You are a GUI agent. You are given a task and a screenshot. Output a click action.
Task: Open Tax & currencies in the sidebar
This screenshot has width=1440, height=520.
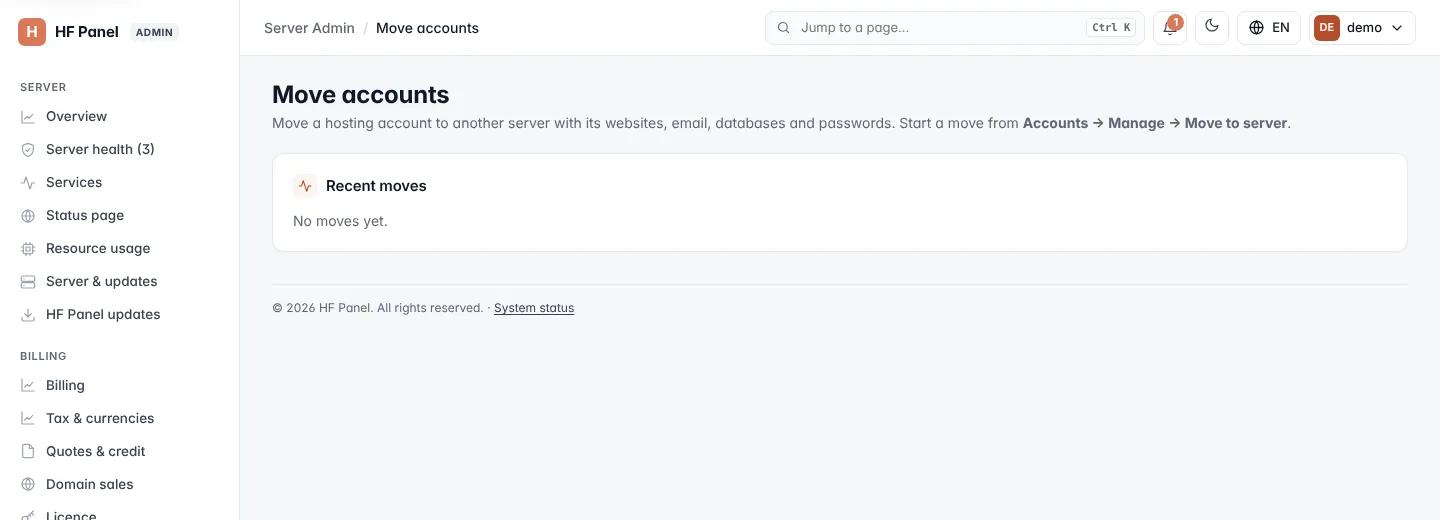pos(120,418)
